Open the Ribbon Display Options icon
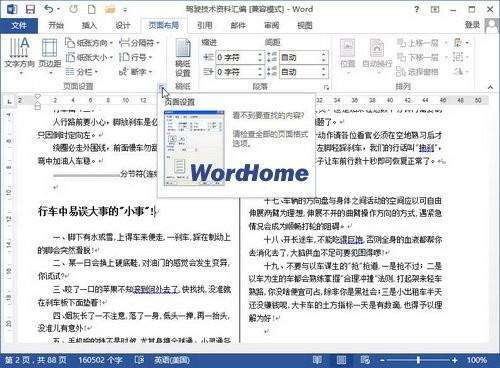The height and width of the screenshot is (368, 500). coord(435,9)
